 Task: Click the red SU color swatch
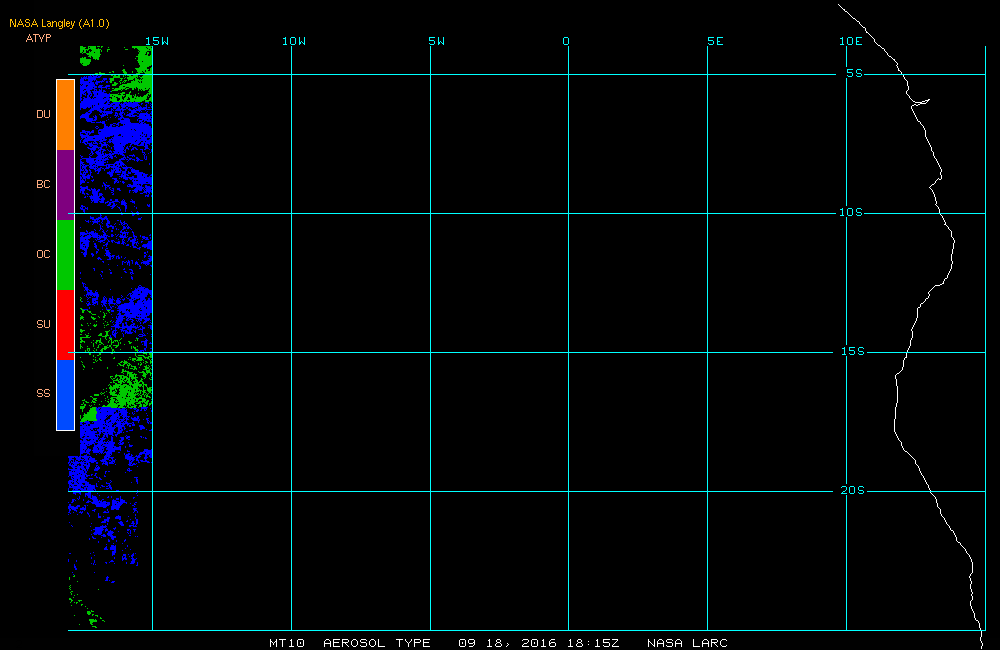(66, 325)
